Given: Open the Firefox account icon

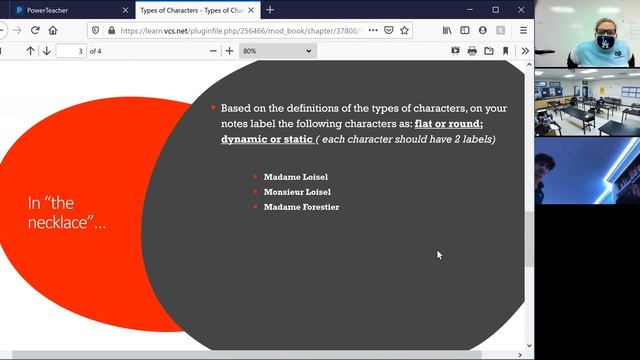Looking at the screenshot, I should (x=482, y=30).
